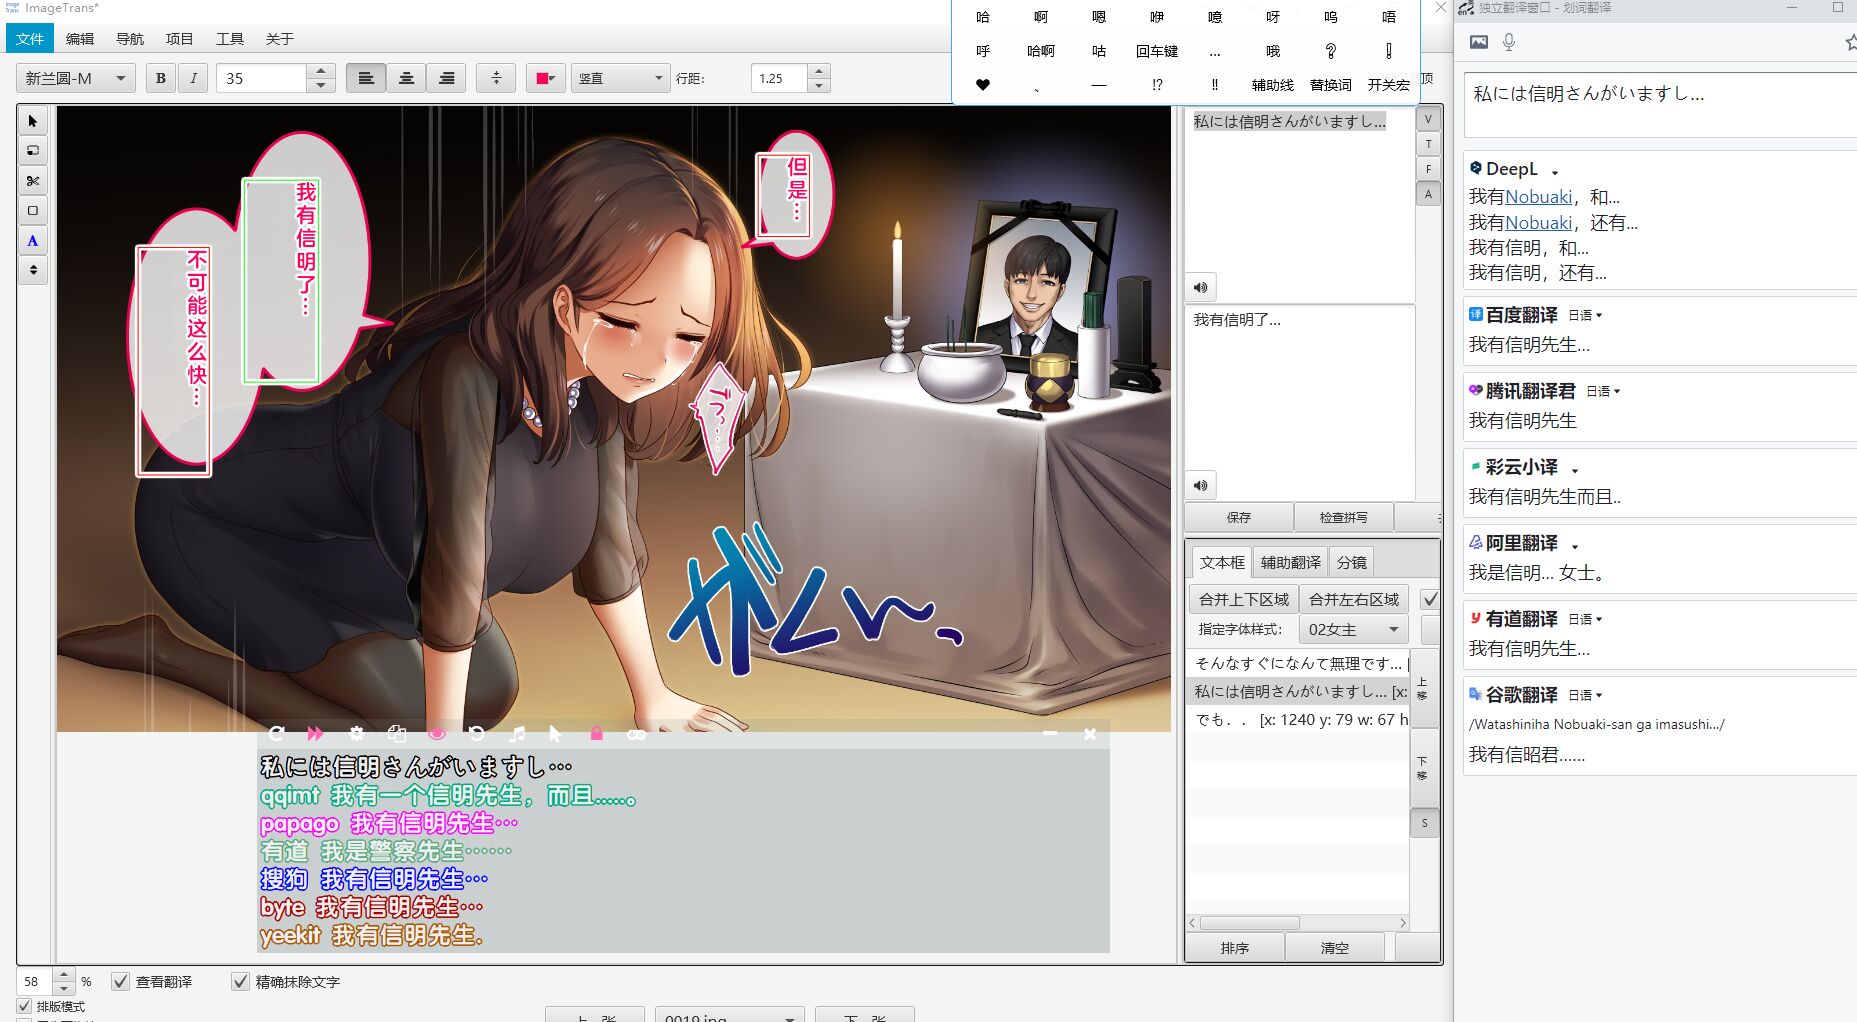The width and height of the screenshot is (1857, 1022).
Task: Select the arrow pointer tool
Action: (33, 121)
